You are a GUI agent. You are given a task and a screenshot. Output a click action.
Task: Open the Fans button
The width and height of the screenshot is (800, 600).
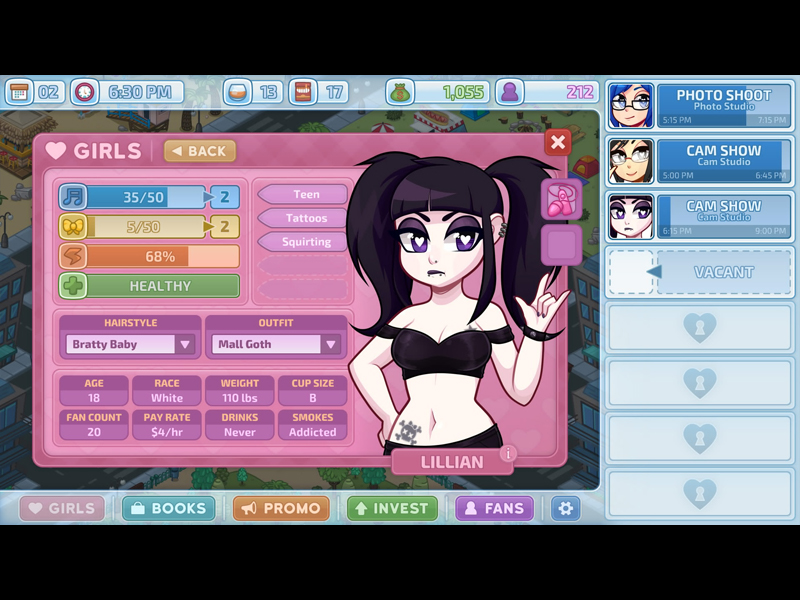[x=494, y=508]
